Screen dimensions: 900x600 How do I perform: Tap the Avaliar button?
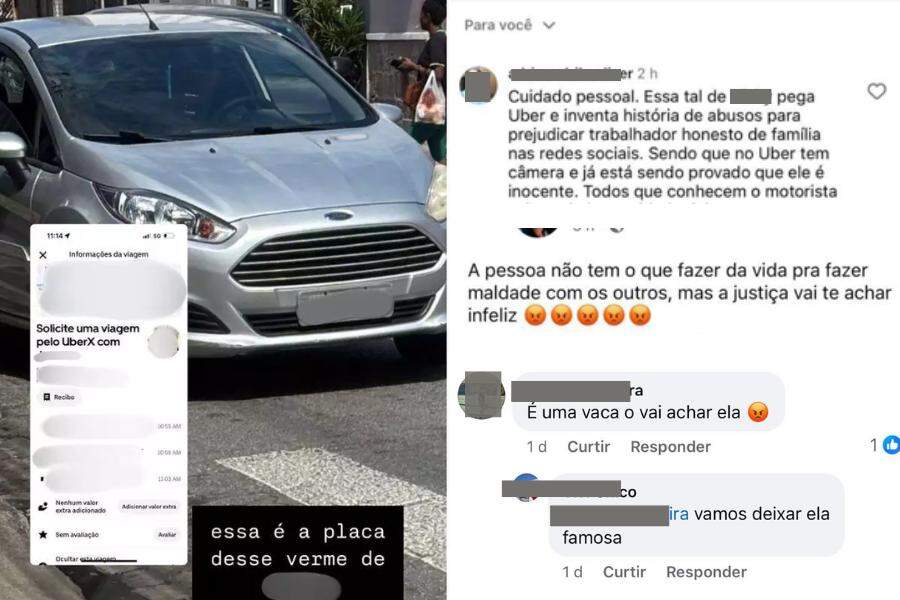pyautogui.click(x=167, y=535)
